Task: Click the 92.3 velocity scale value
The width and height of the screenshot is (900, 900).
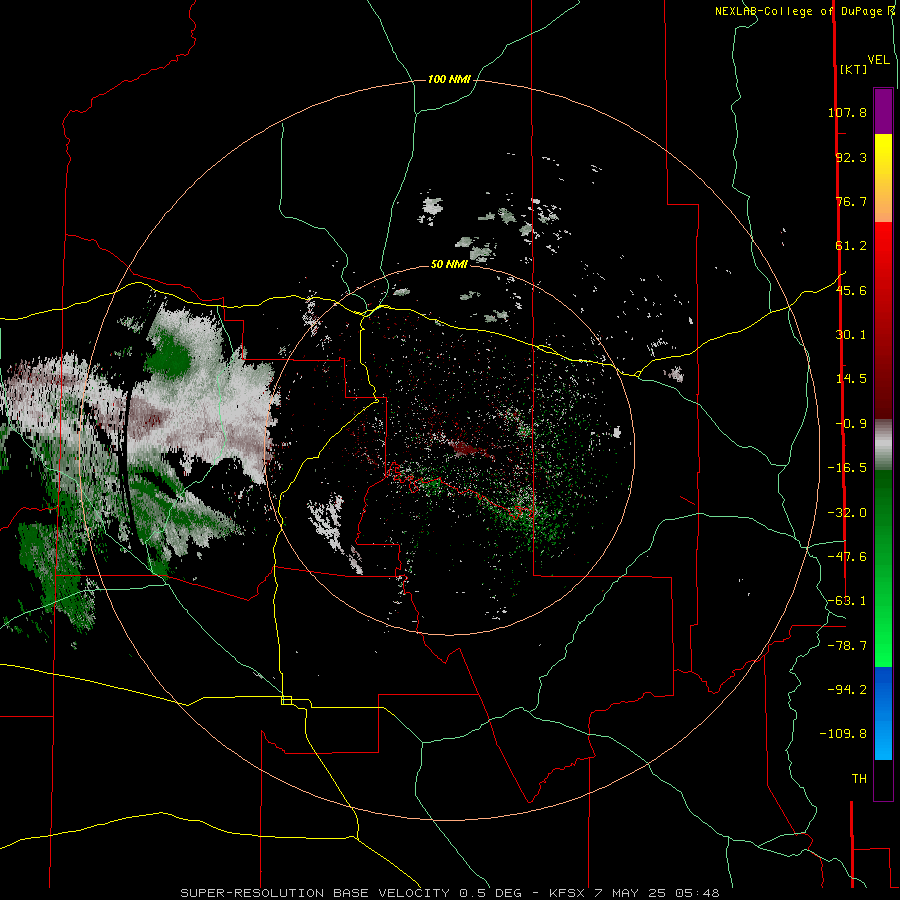Action: pyautogui.click(x=851, y=157)
